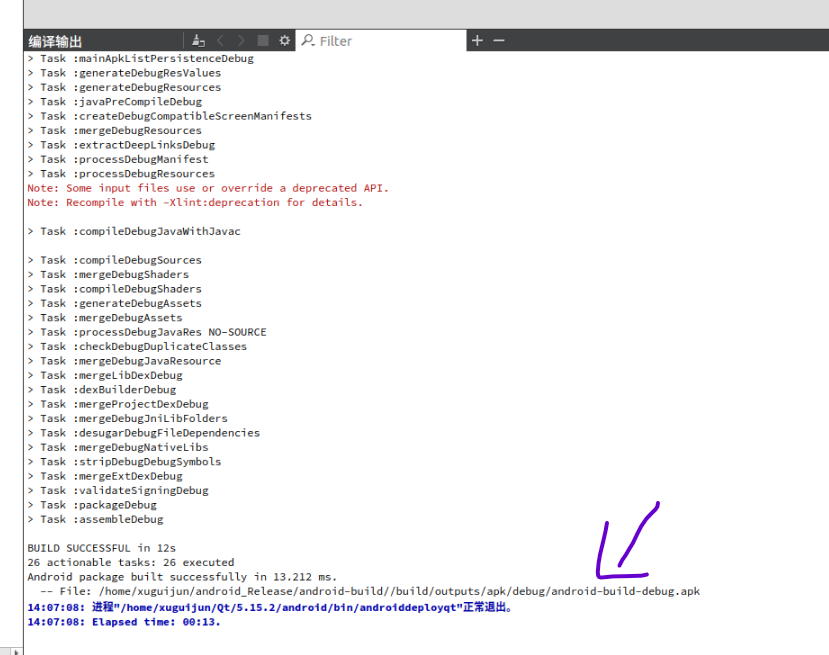Open the output pane settings gear
Viewport: 829px width, 655px height.
tap(284, 40)
